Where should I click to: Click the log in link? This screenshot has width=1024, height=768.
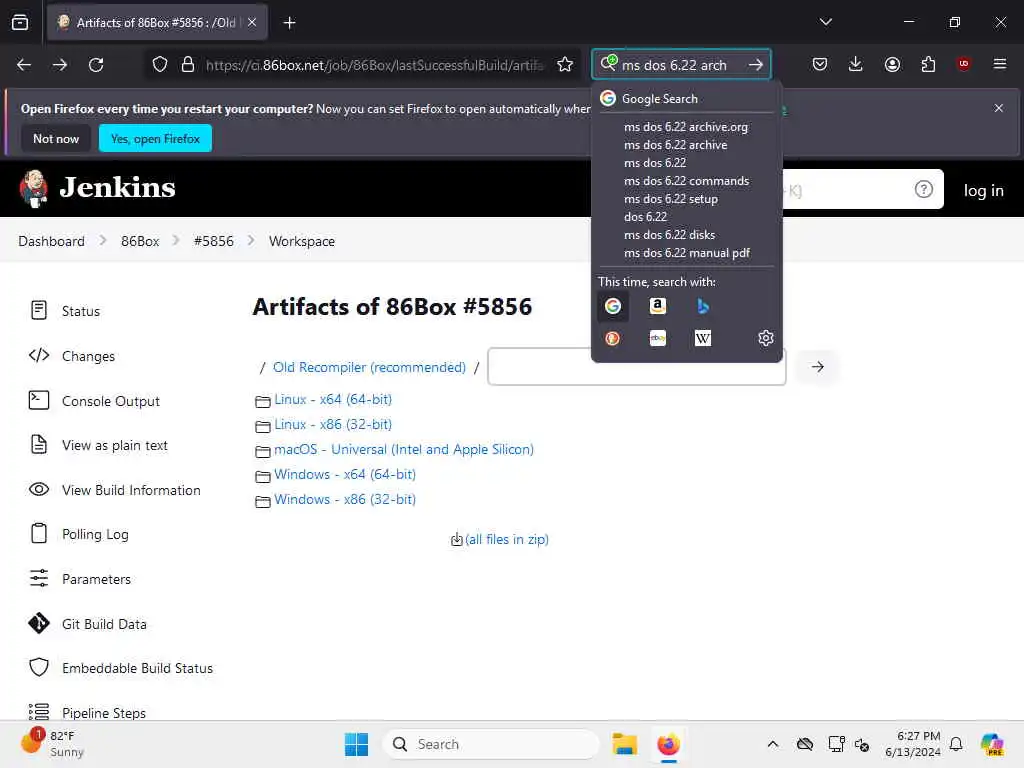click(984, 190)
